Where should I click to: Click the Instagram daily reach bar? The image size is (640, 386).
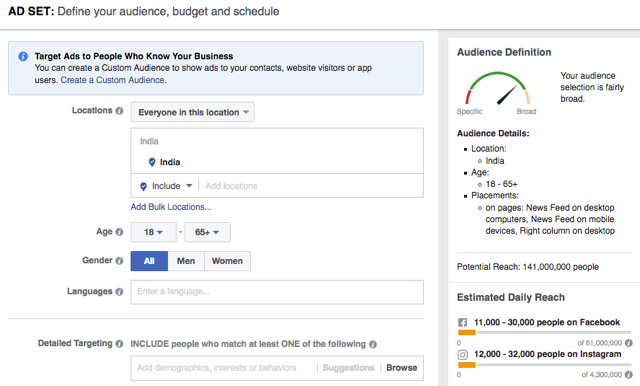coord(545,365)
